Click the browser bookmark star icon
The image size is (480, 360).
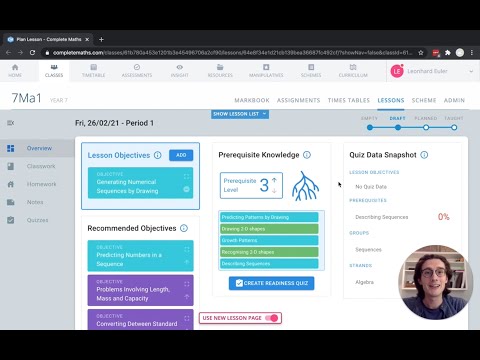click(421, 53)
